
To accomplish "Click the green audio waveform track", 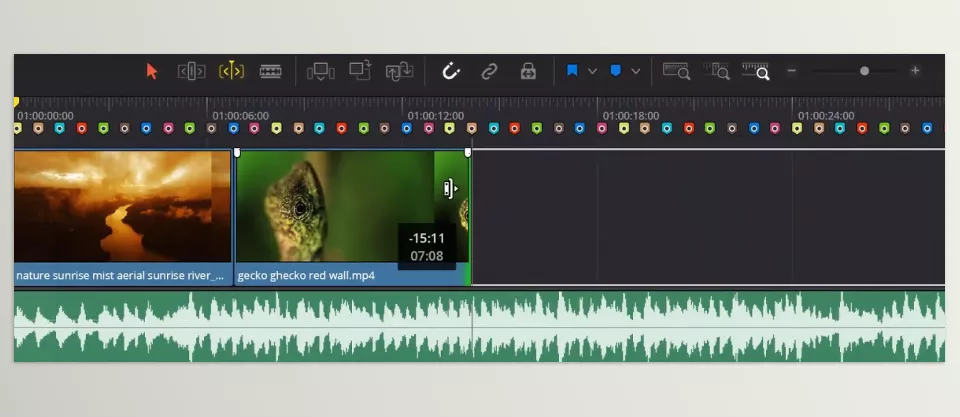I will pos(479,326).
